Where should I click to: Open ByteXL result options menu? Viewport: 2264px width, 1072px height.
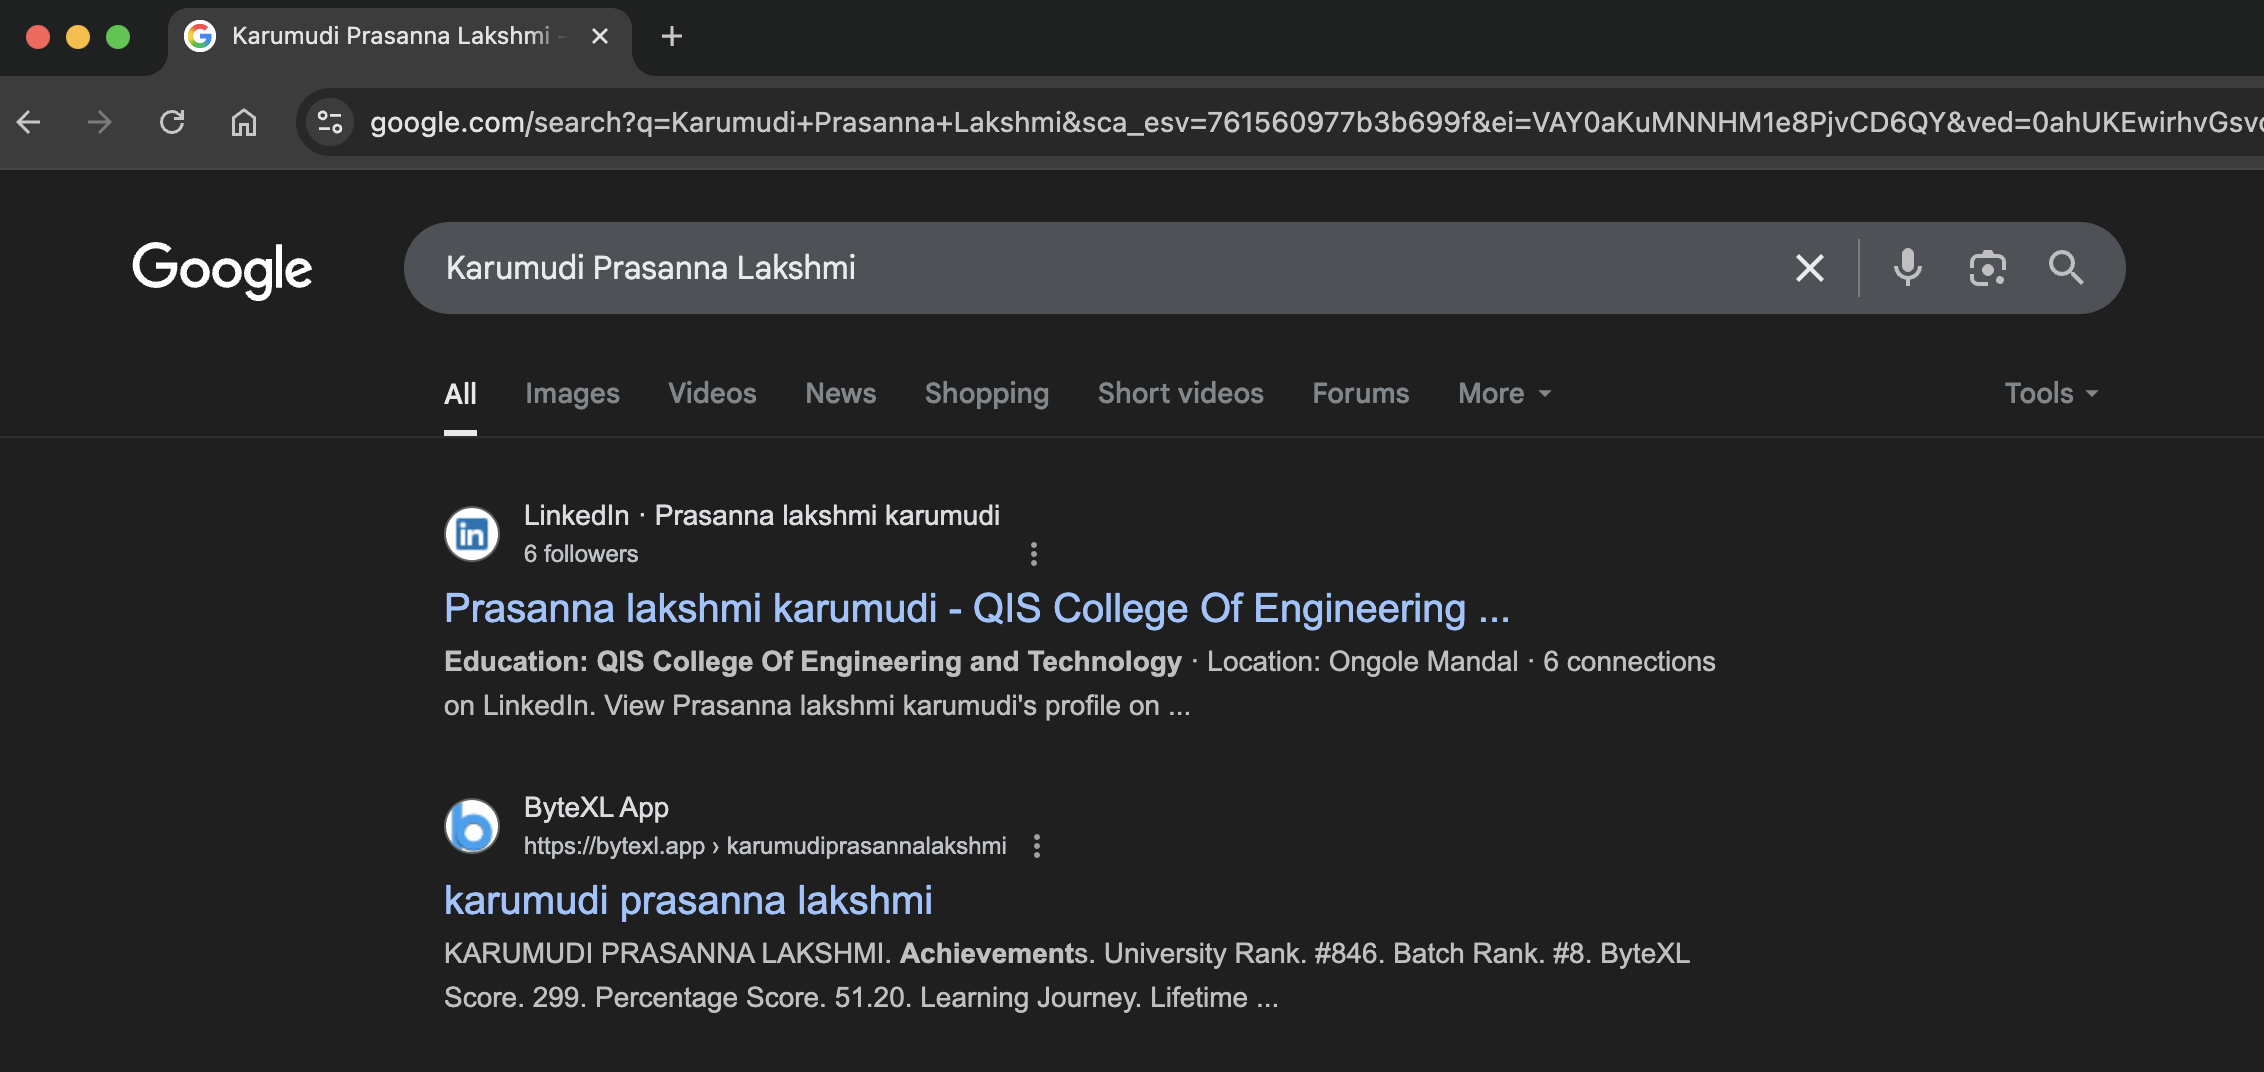click(1037, 846)
